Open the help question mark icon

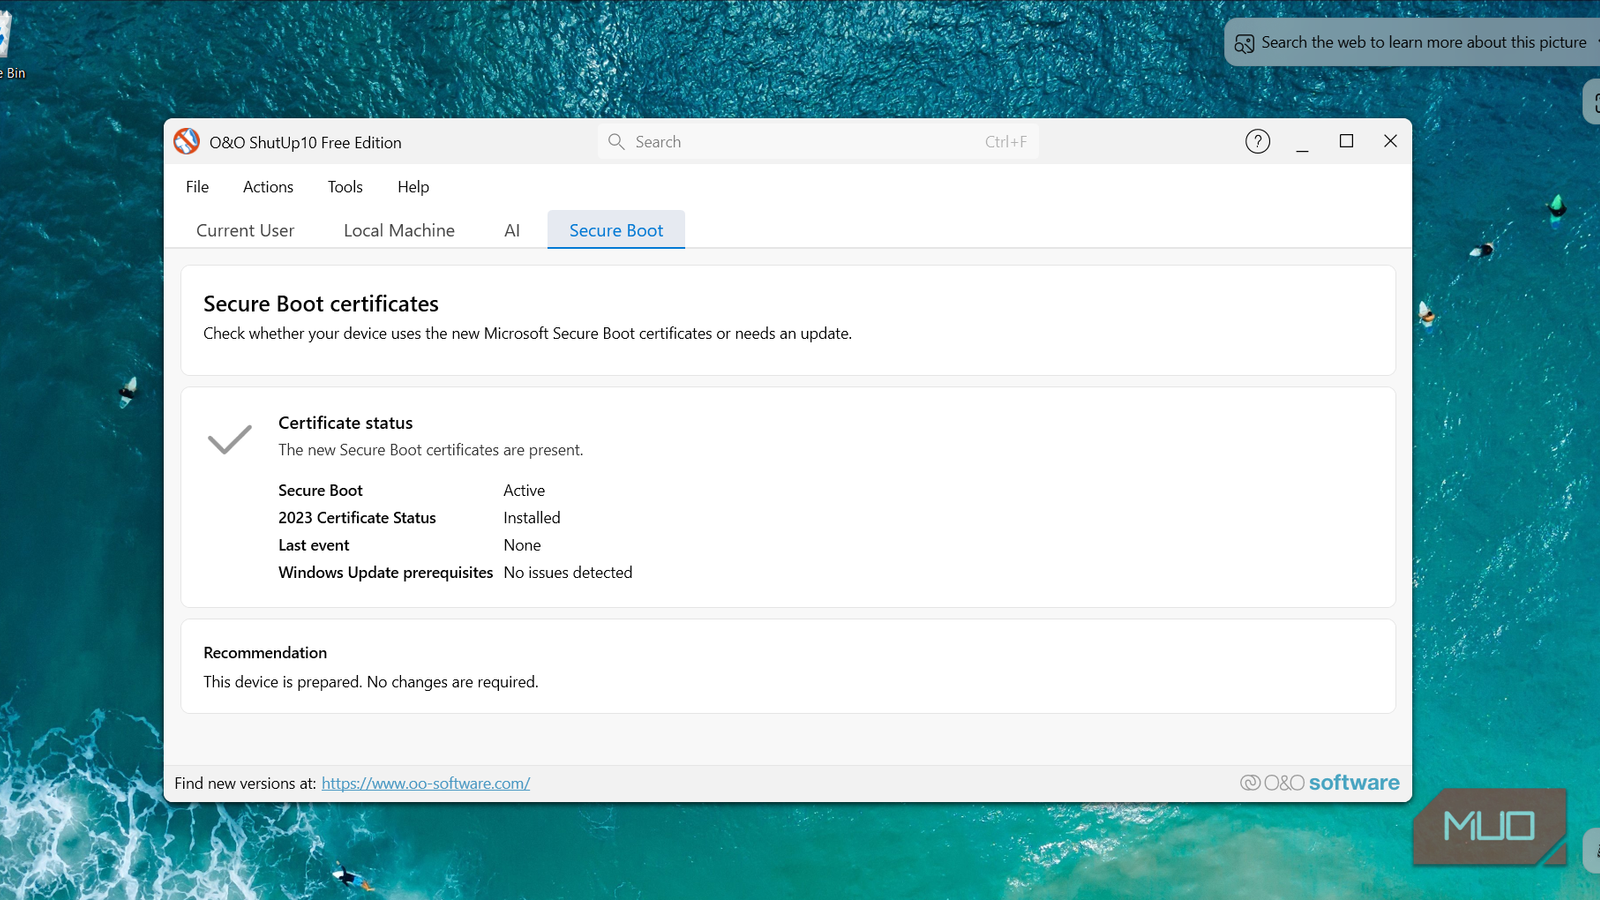1257,142
